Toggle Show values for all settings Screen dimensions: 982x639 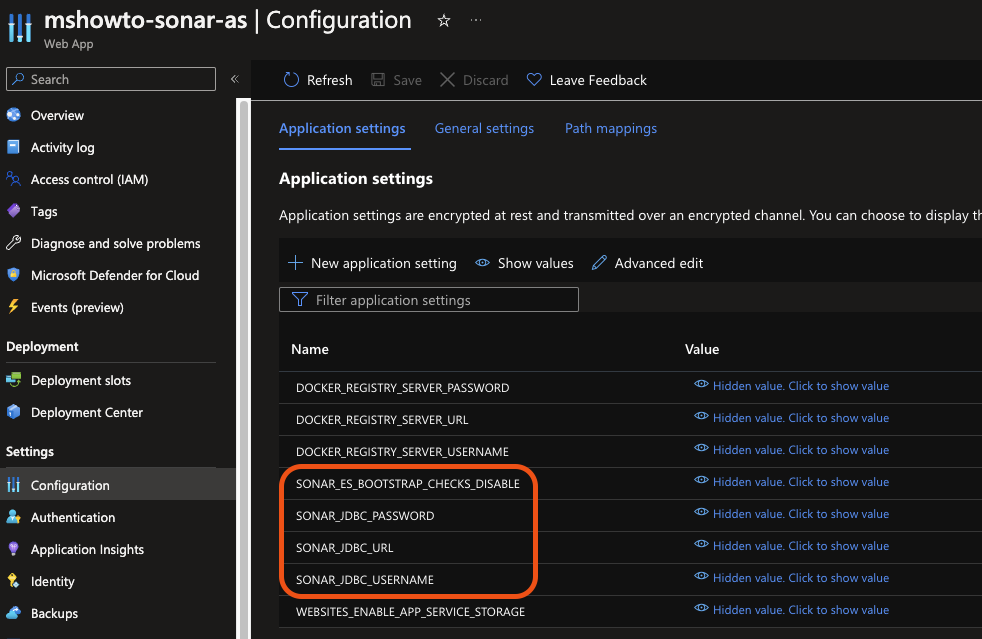click(x=524, y=263)
